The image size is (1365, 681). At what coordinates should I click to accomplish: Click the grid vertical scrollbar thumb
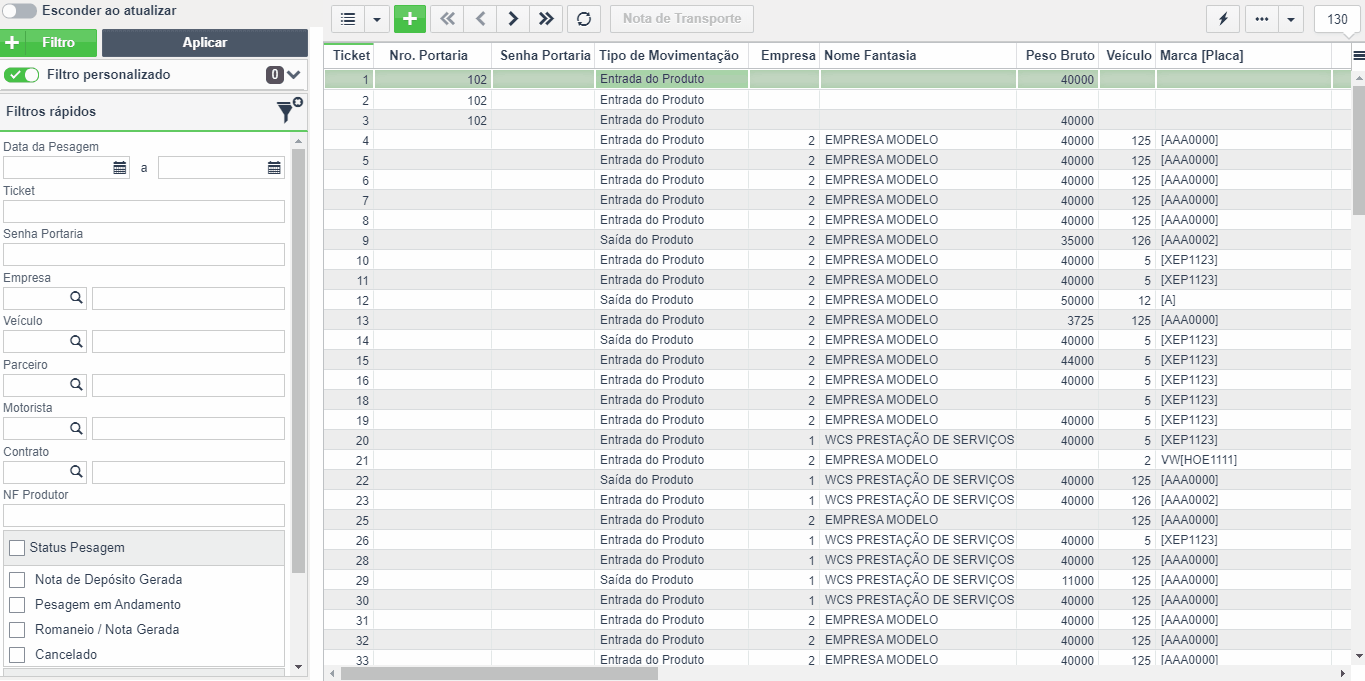pyautogui.click(x=1358, y=150)
